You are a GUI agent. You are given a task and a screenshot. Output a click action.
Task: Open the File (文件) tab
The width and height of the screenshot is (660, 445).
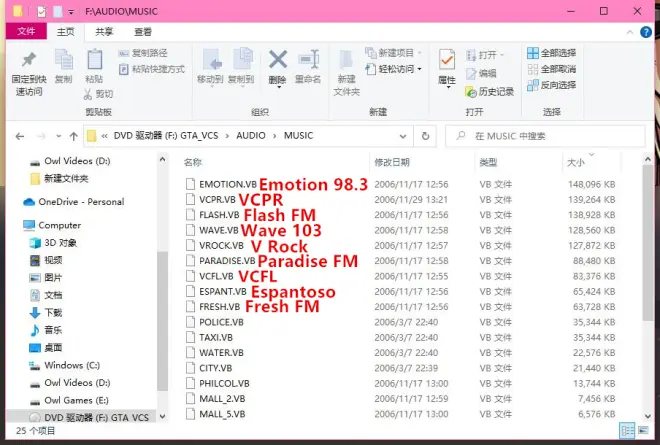pyautogui.click(x=26, y=31)
